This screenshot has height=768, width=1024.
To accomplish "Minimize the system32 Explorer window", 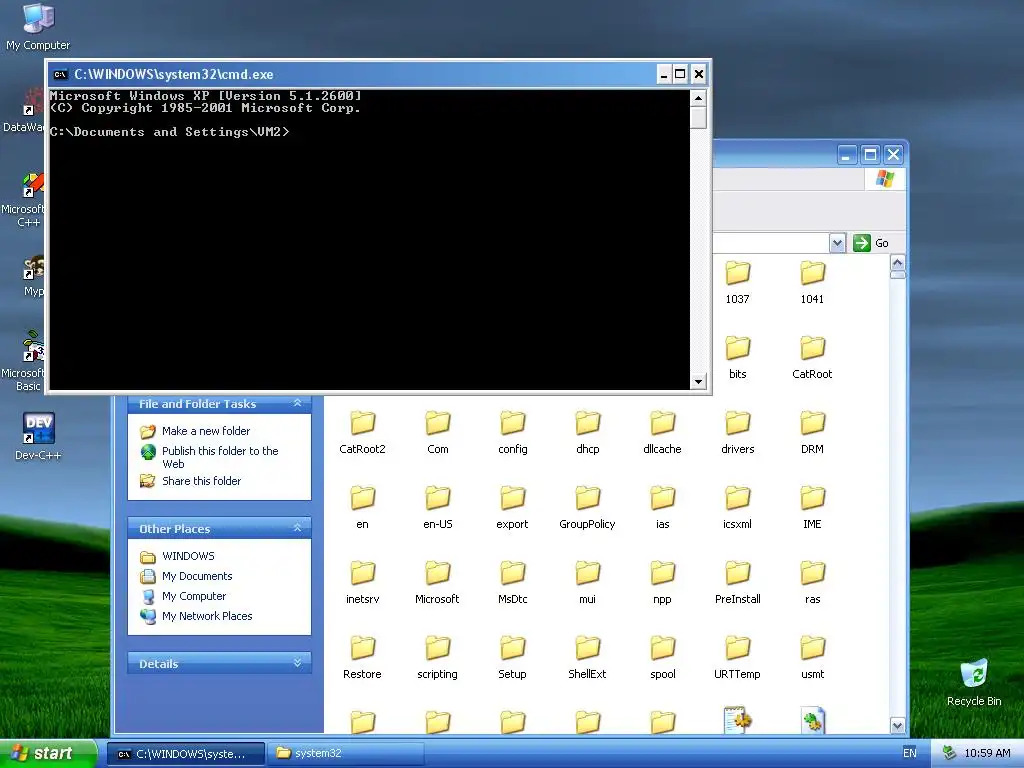I will [847, 155].
